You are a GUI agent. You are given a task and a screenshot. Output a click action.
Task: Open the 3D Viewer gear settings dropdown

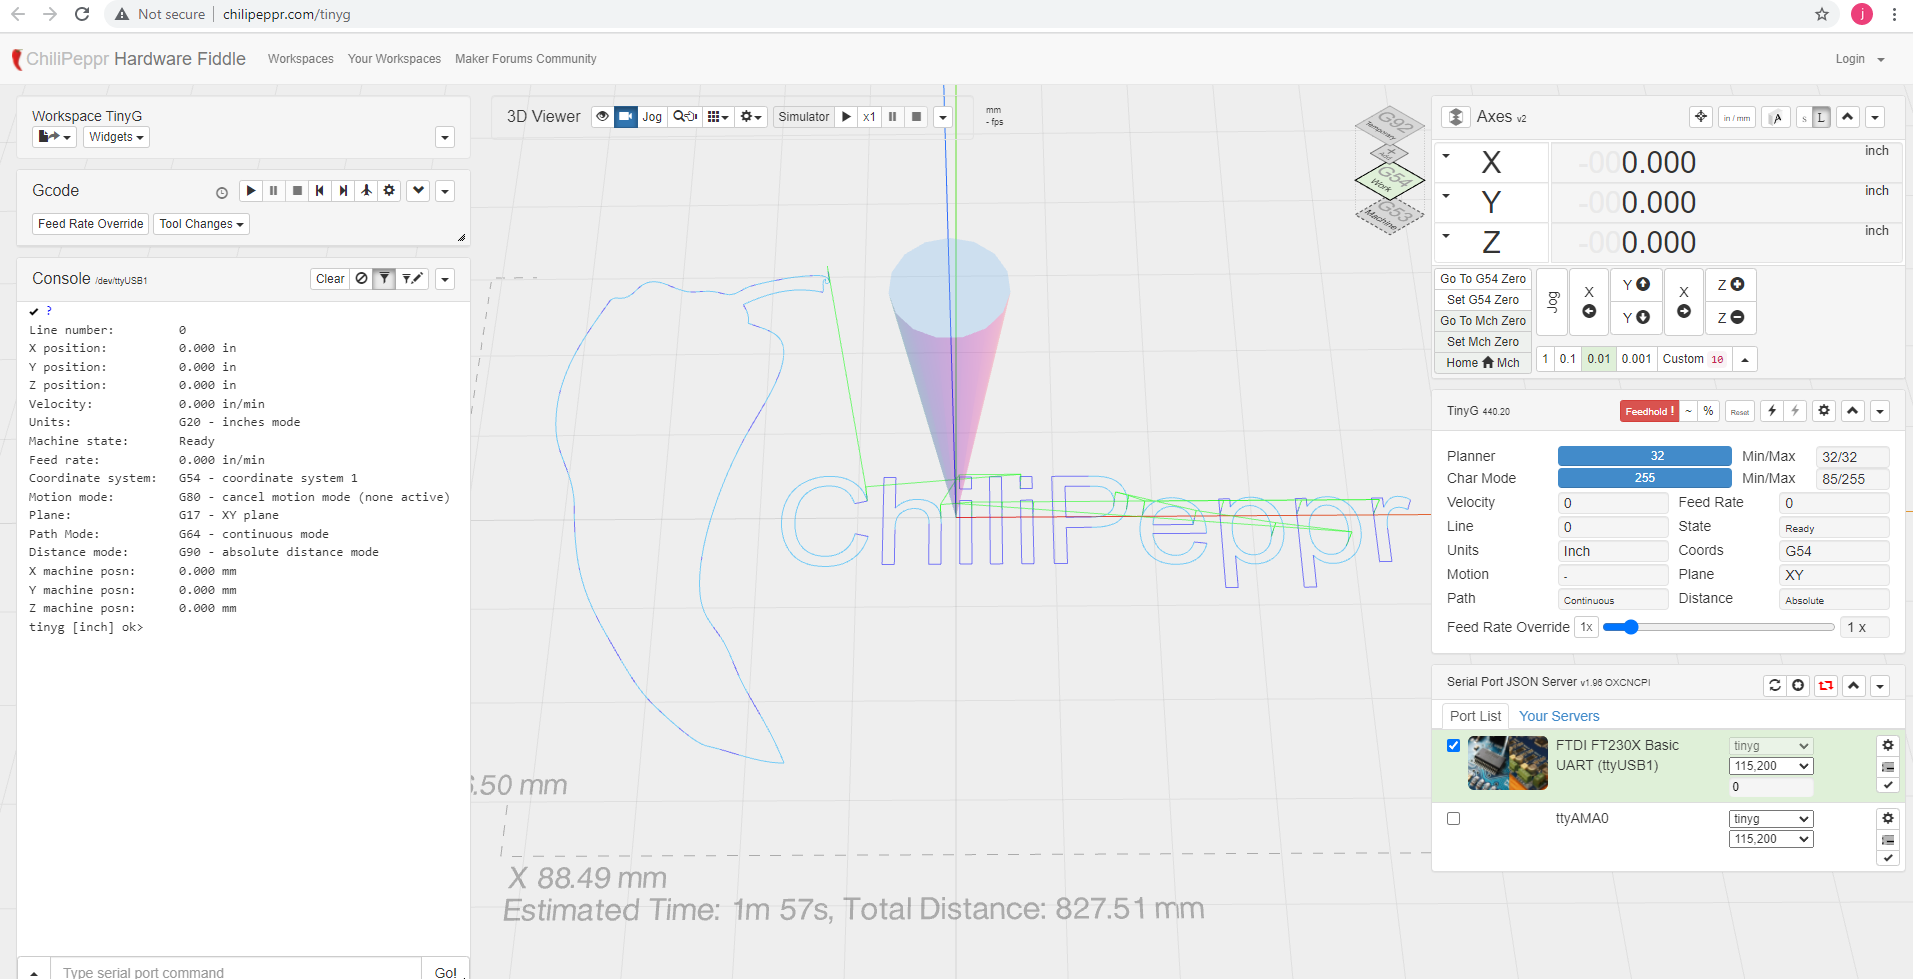coord(751,117)
